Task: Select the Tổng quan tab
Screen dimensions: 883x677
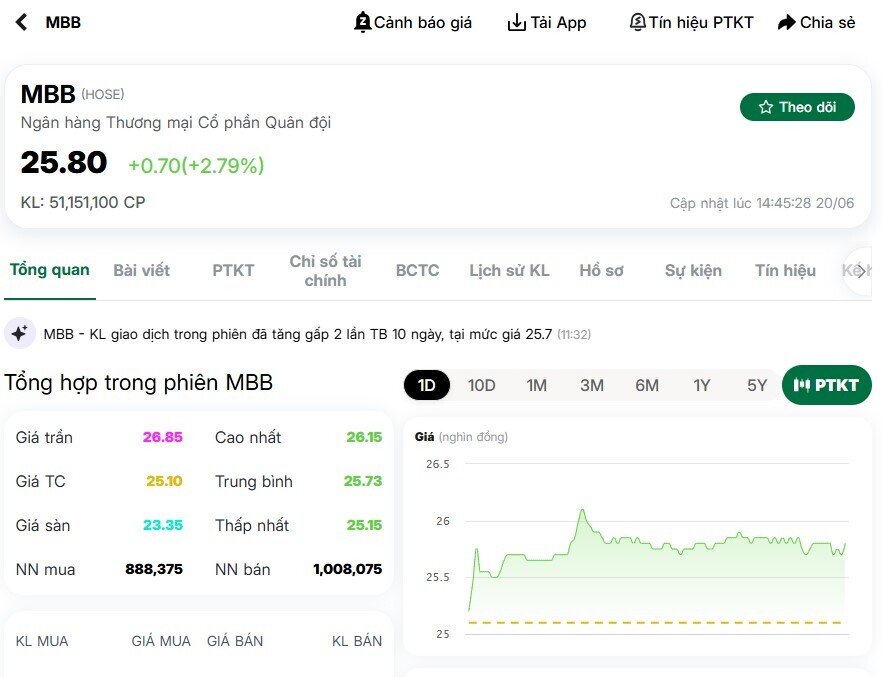Action: click(50, 270)
